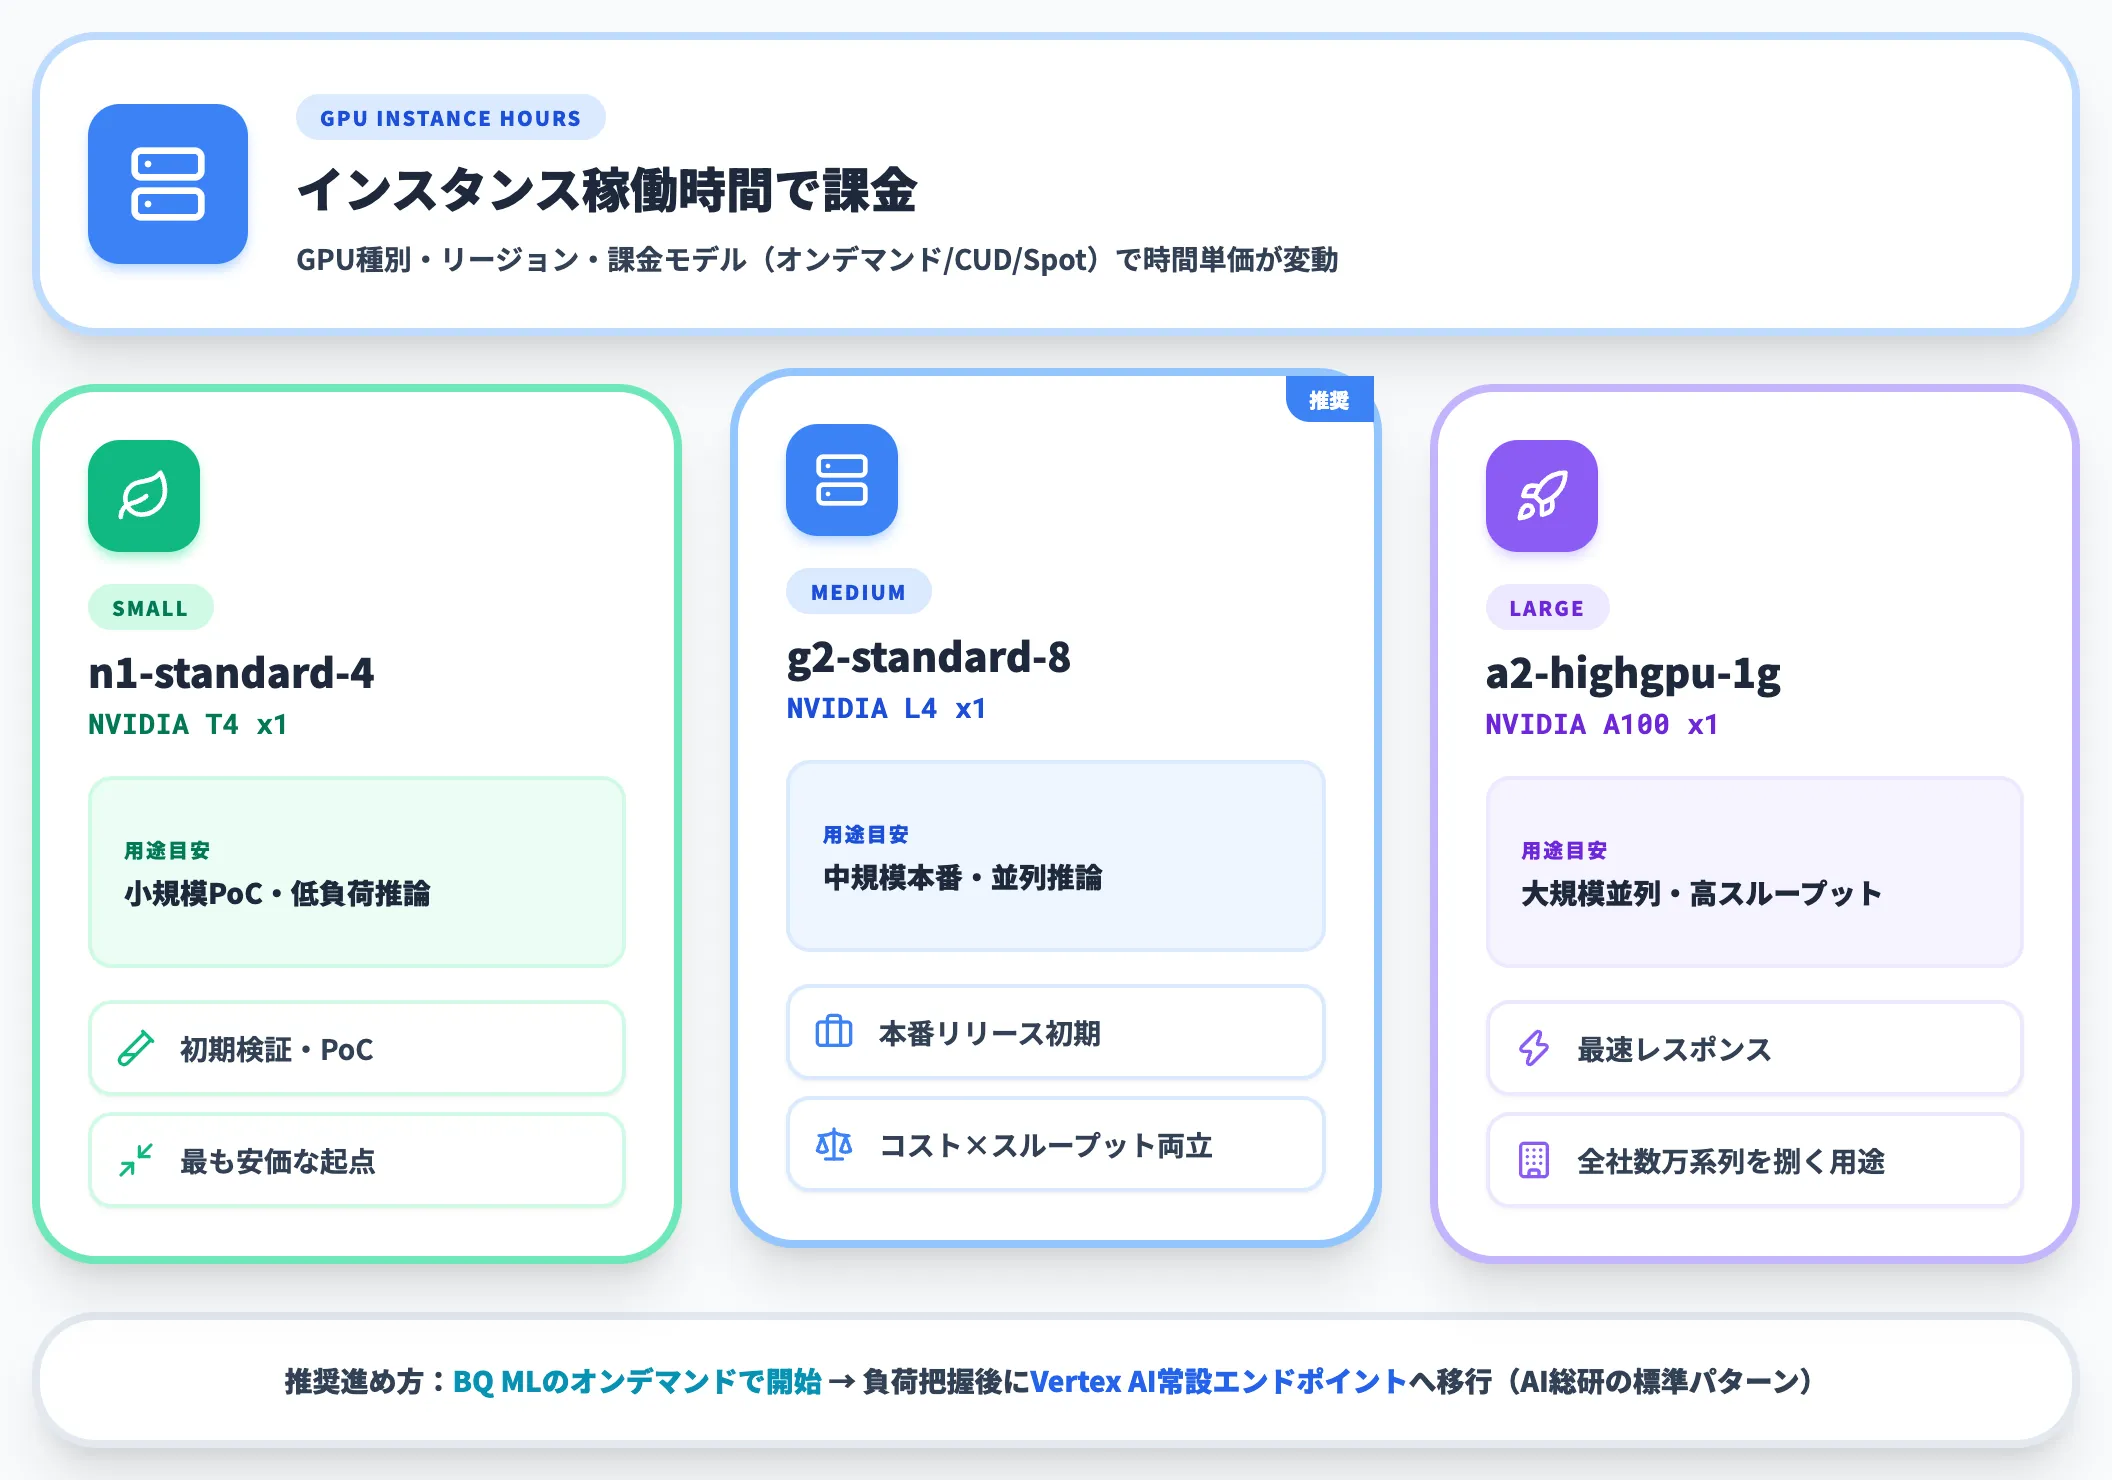Click the 本番リリース初期 feature row

[x=1055, y=1033]
